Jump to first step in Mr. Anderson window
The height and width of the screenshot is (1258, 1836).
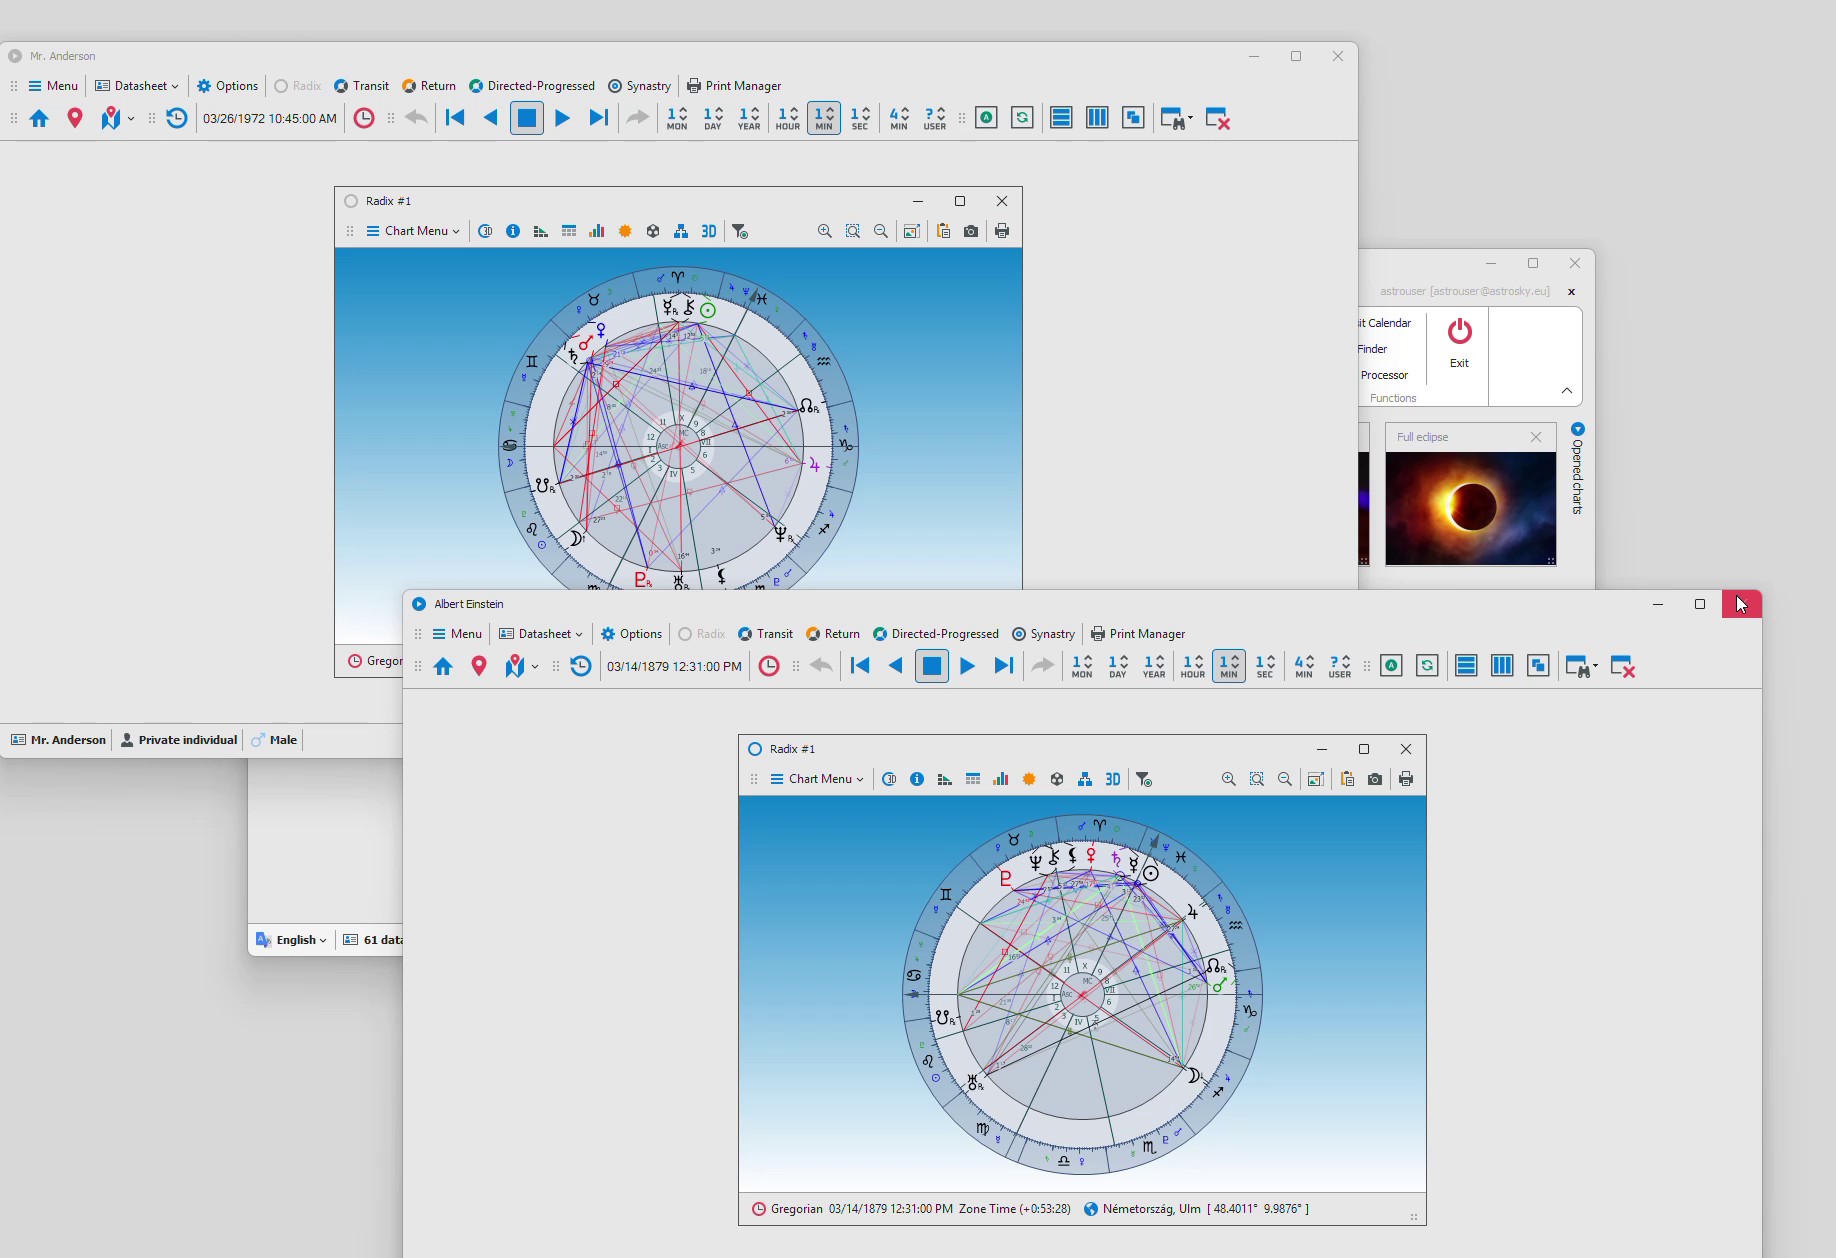(455, 118)
